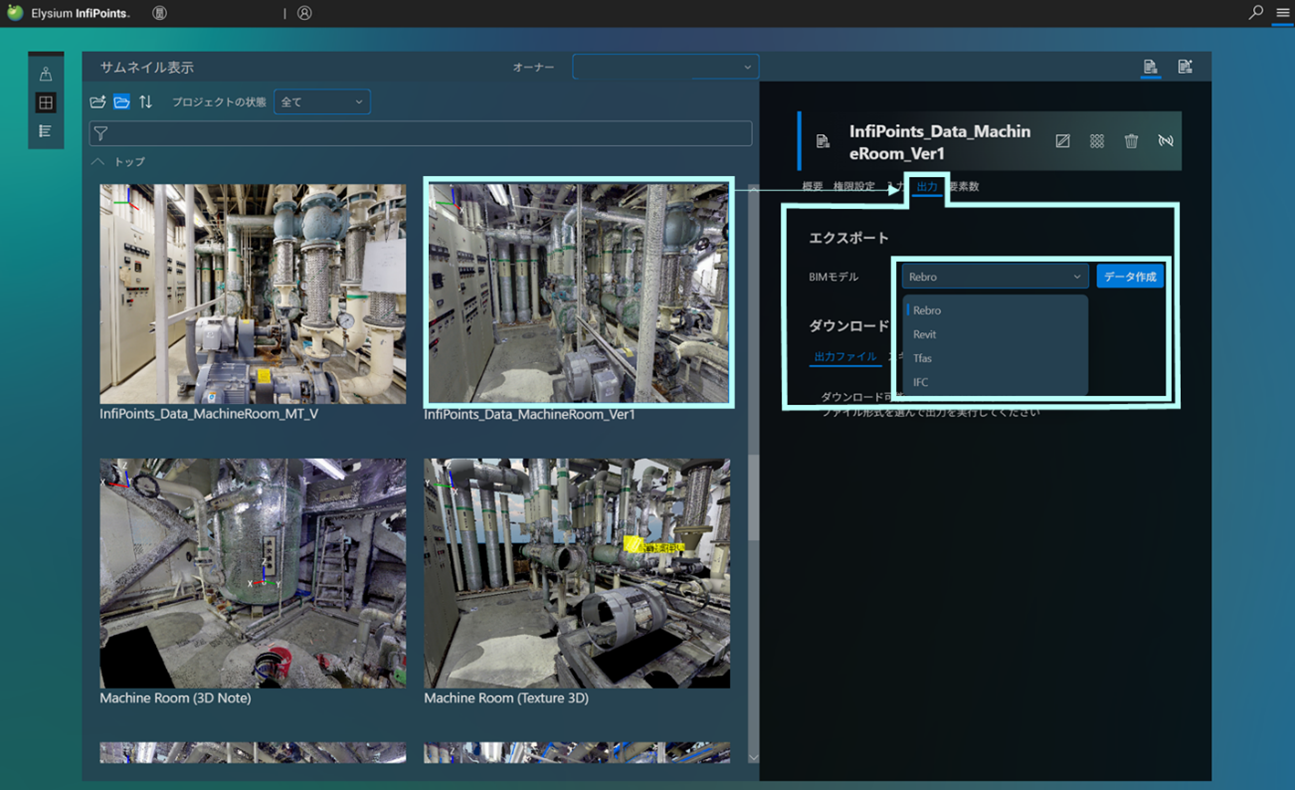The image size is (1295, 790).
Task: Click the sort order arrows icon
Action: click(x=146, y=102)
